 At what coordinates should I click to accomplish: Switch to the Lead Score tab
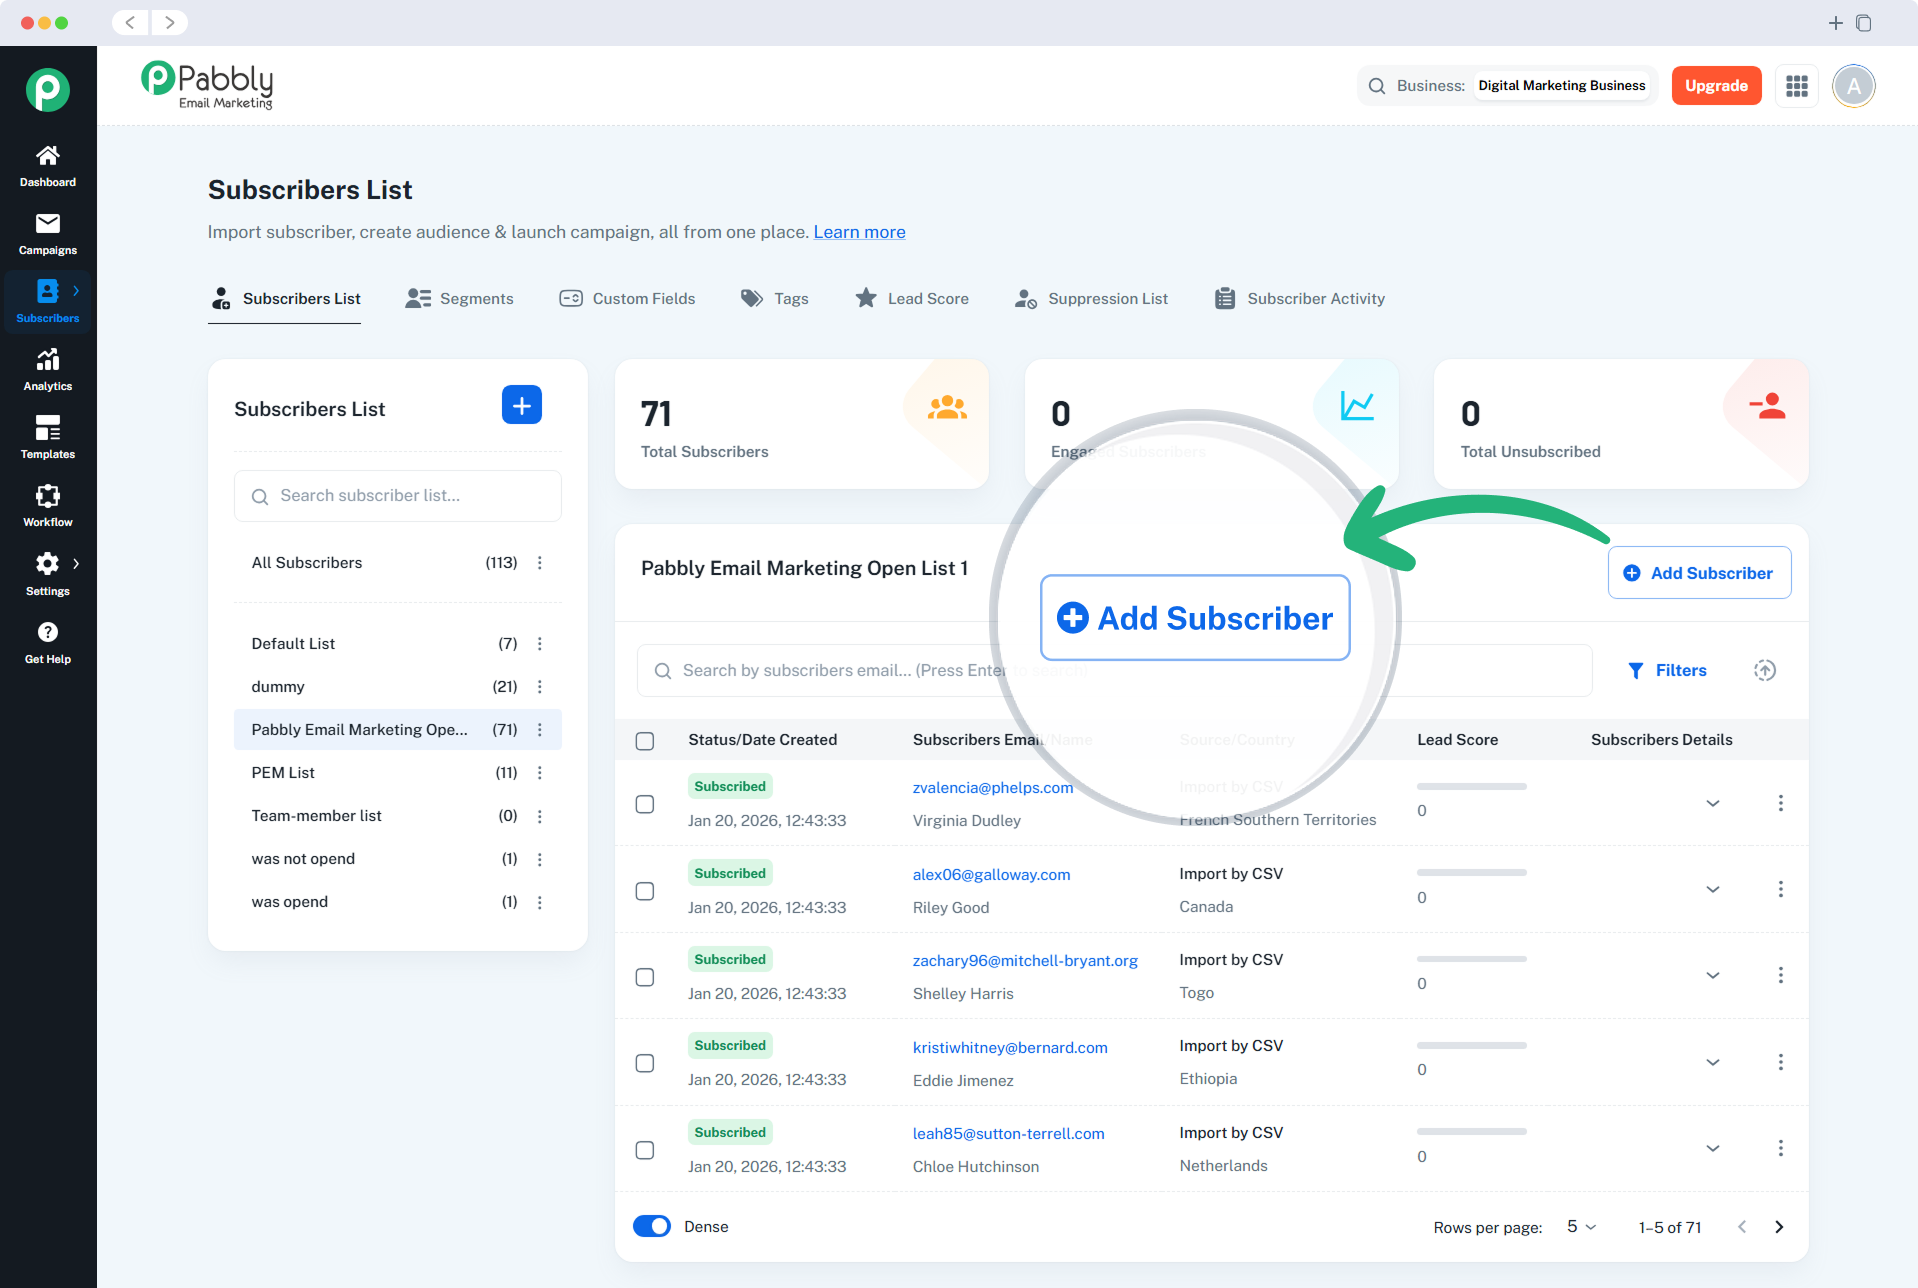[912, 299]
